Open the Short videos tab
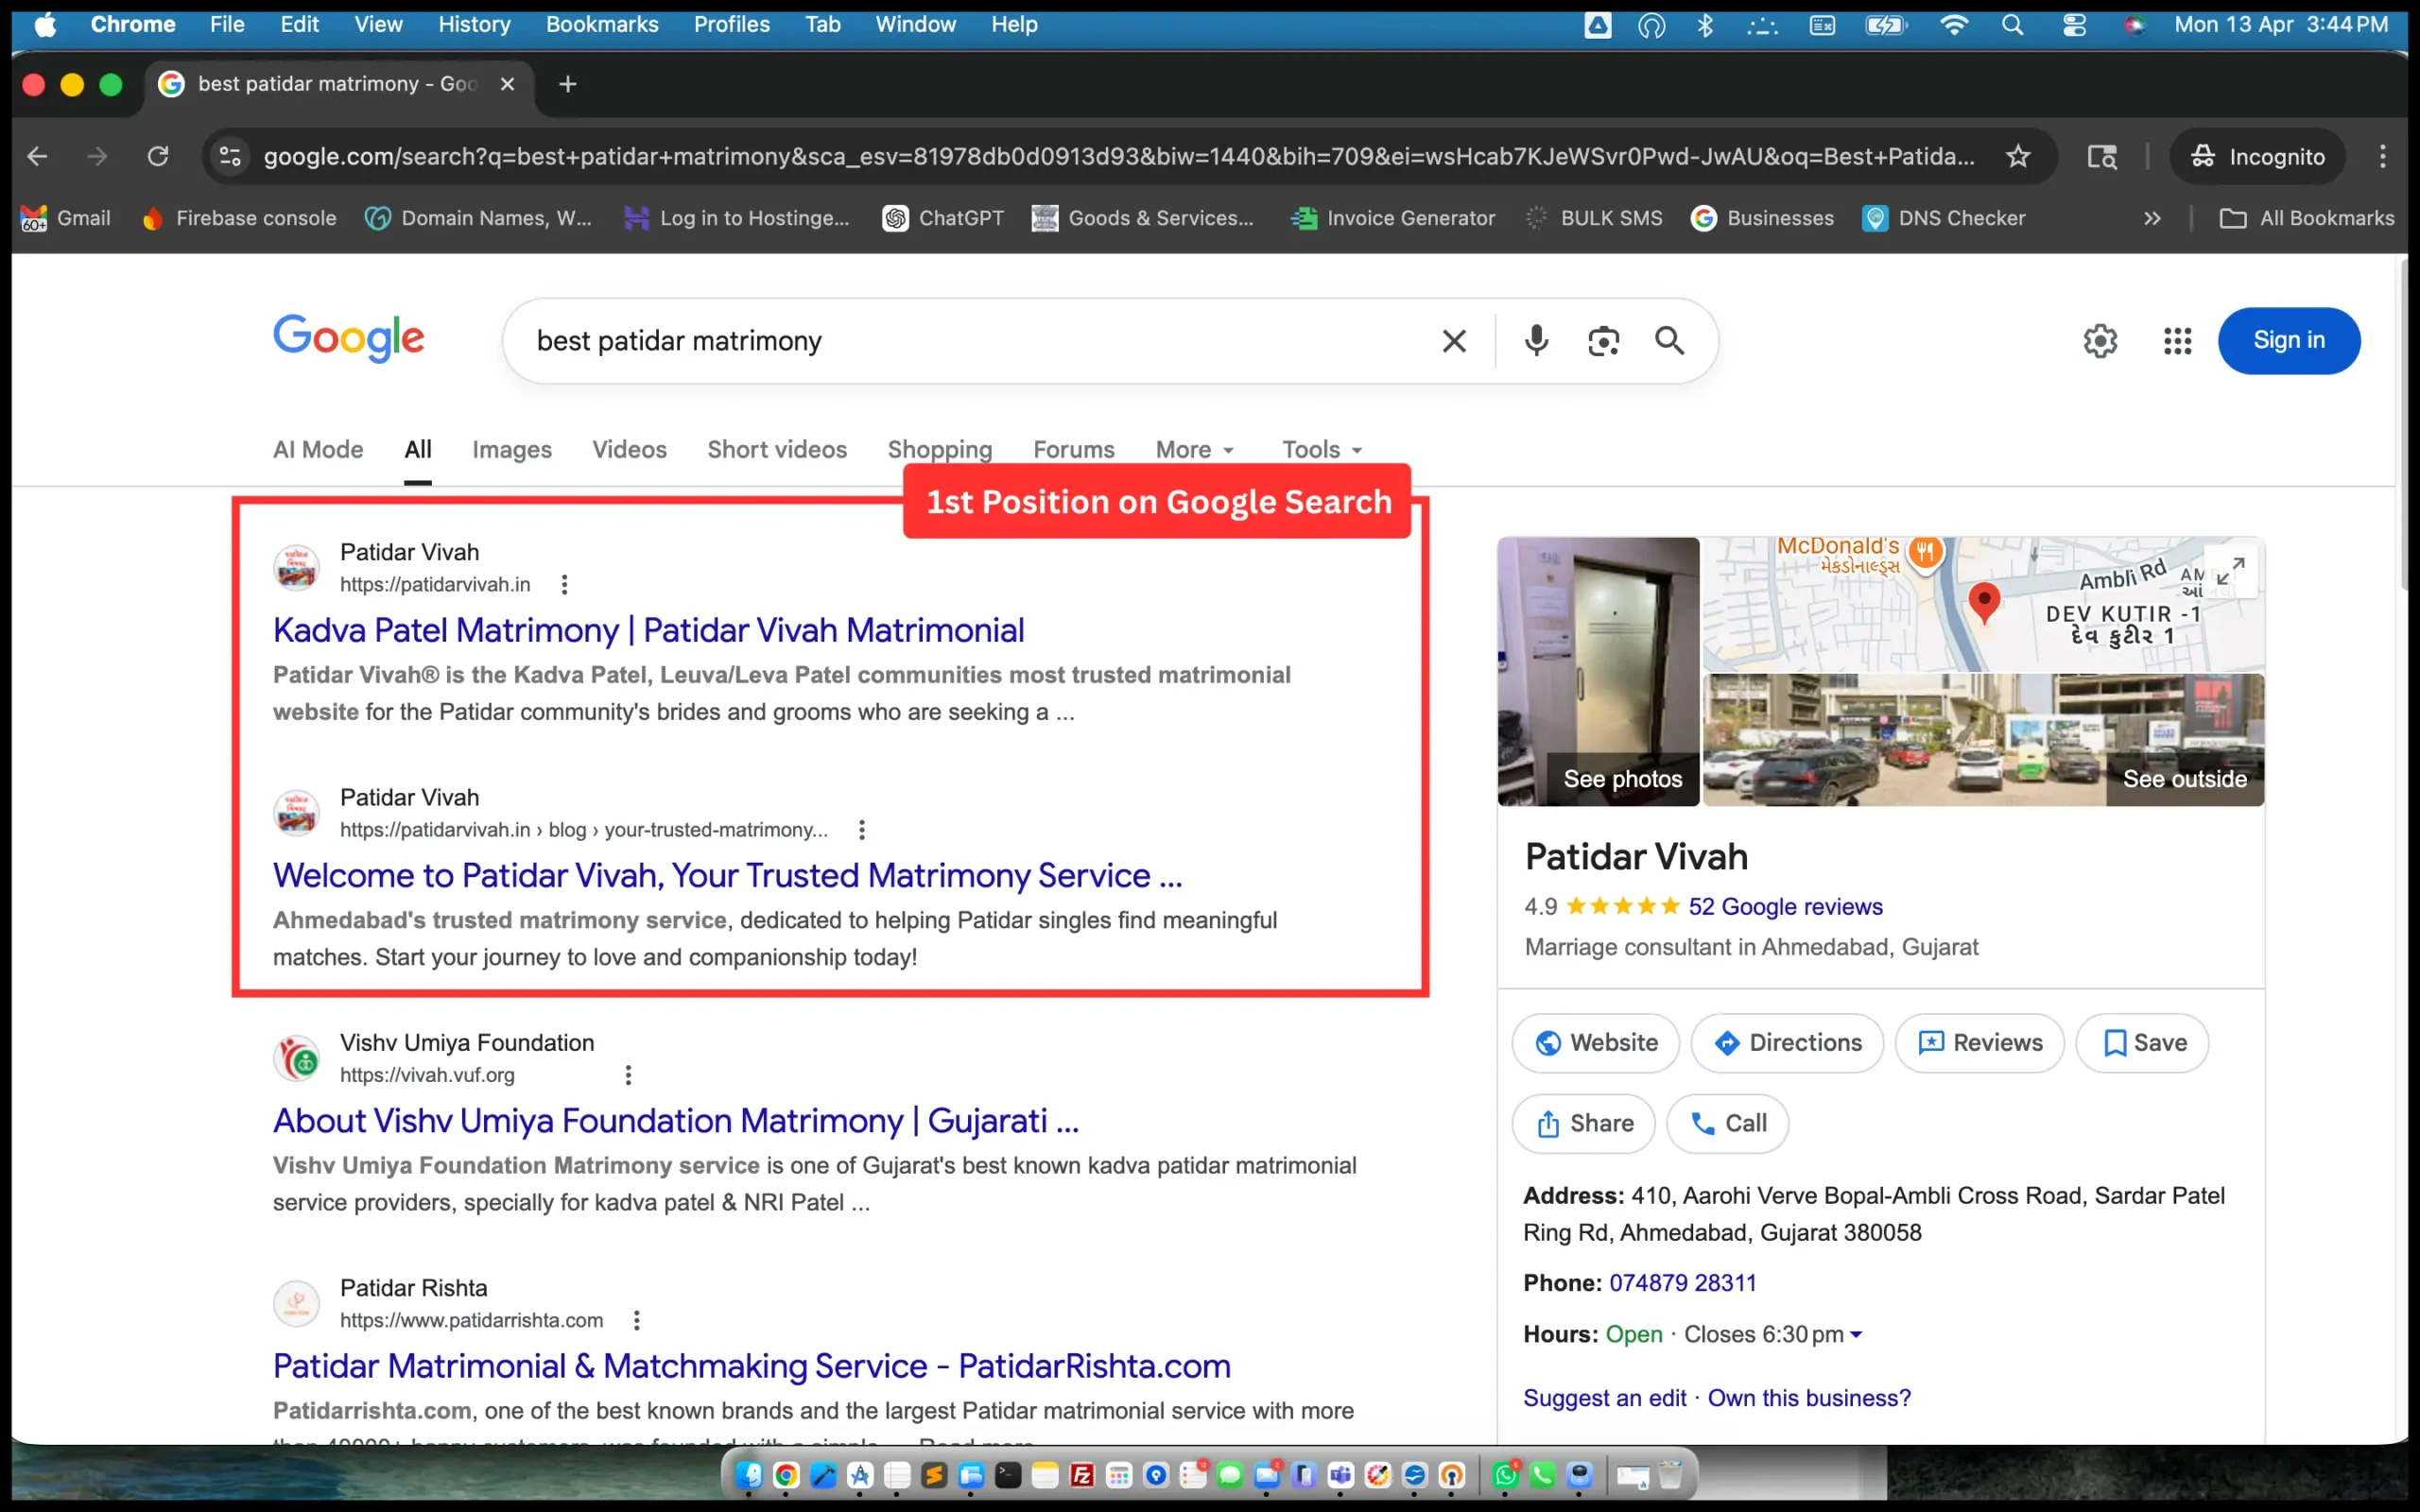 click(x=777, y=450)
